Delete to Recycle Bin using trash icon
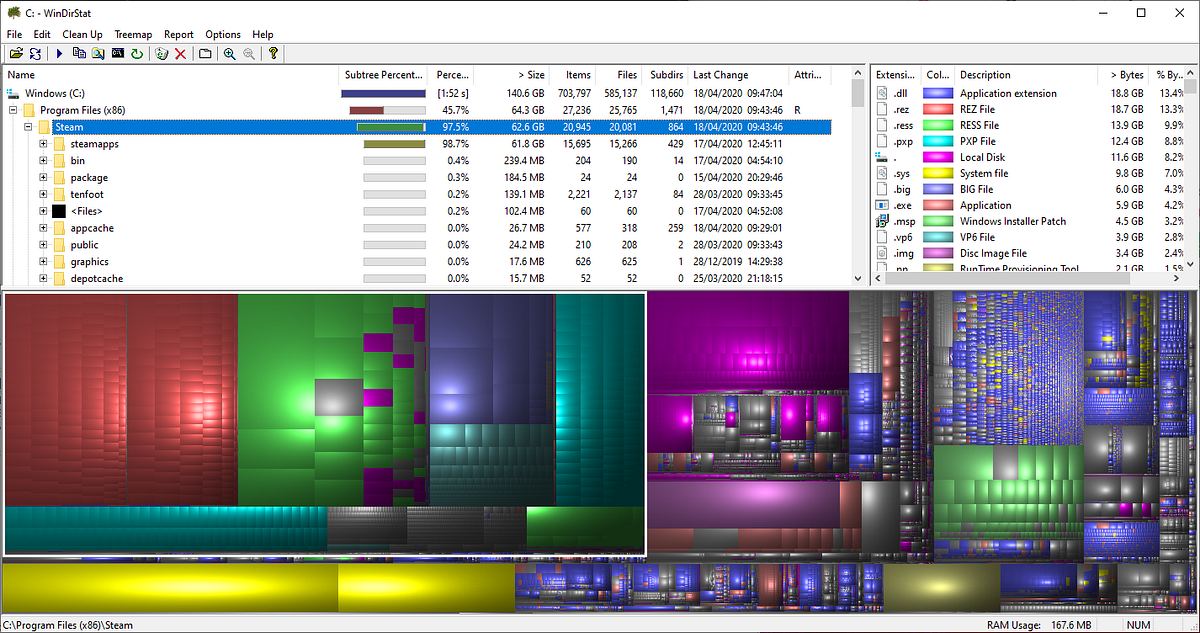 [161, 53]
